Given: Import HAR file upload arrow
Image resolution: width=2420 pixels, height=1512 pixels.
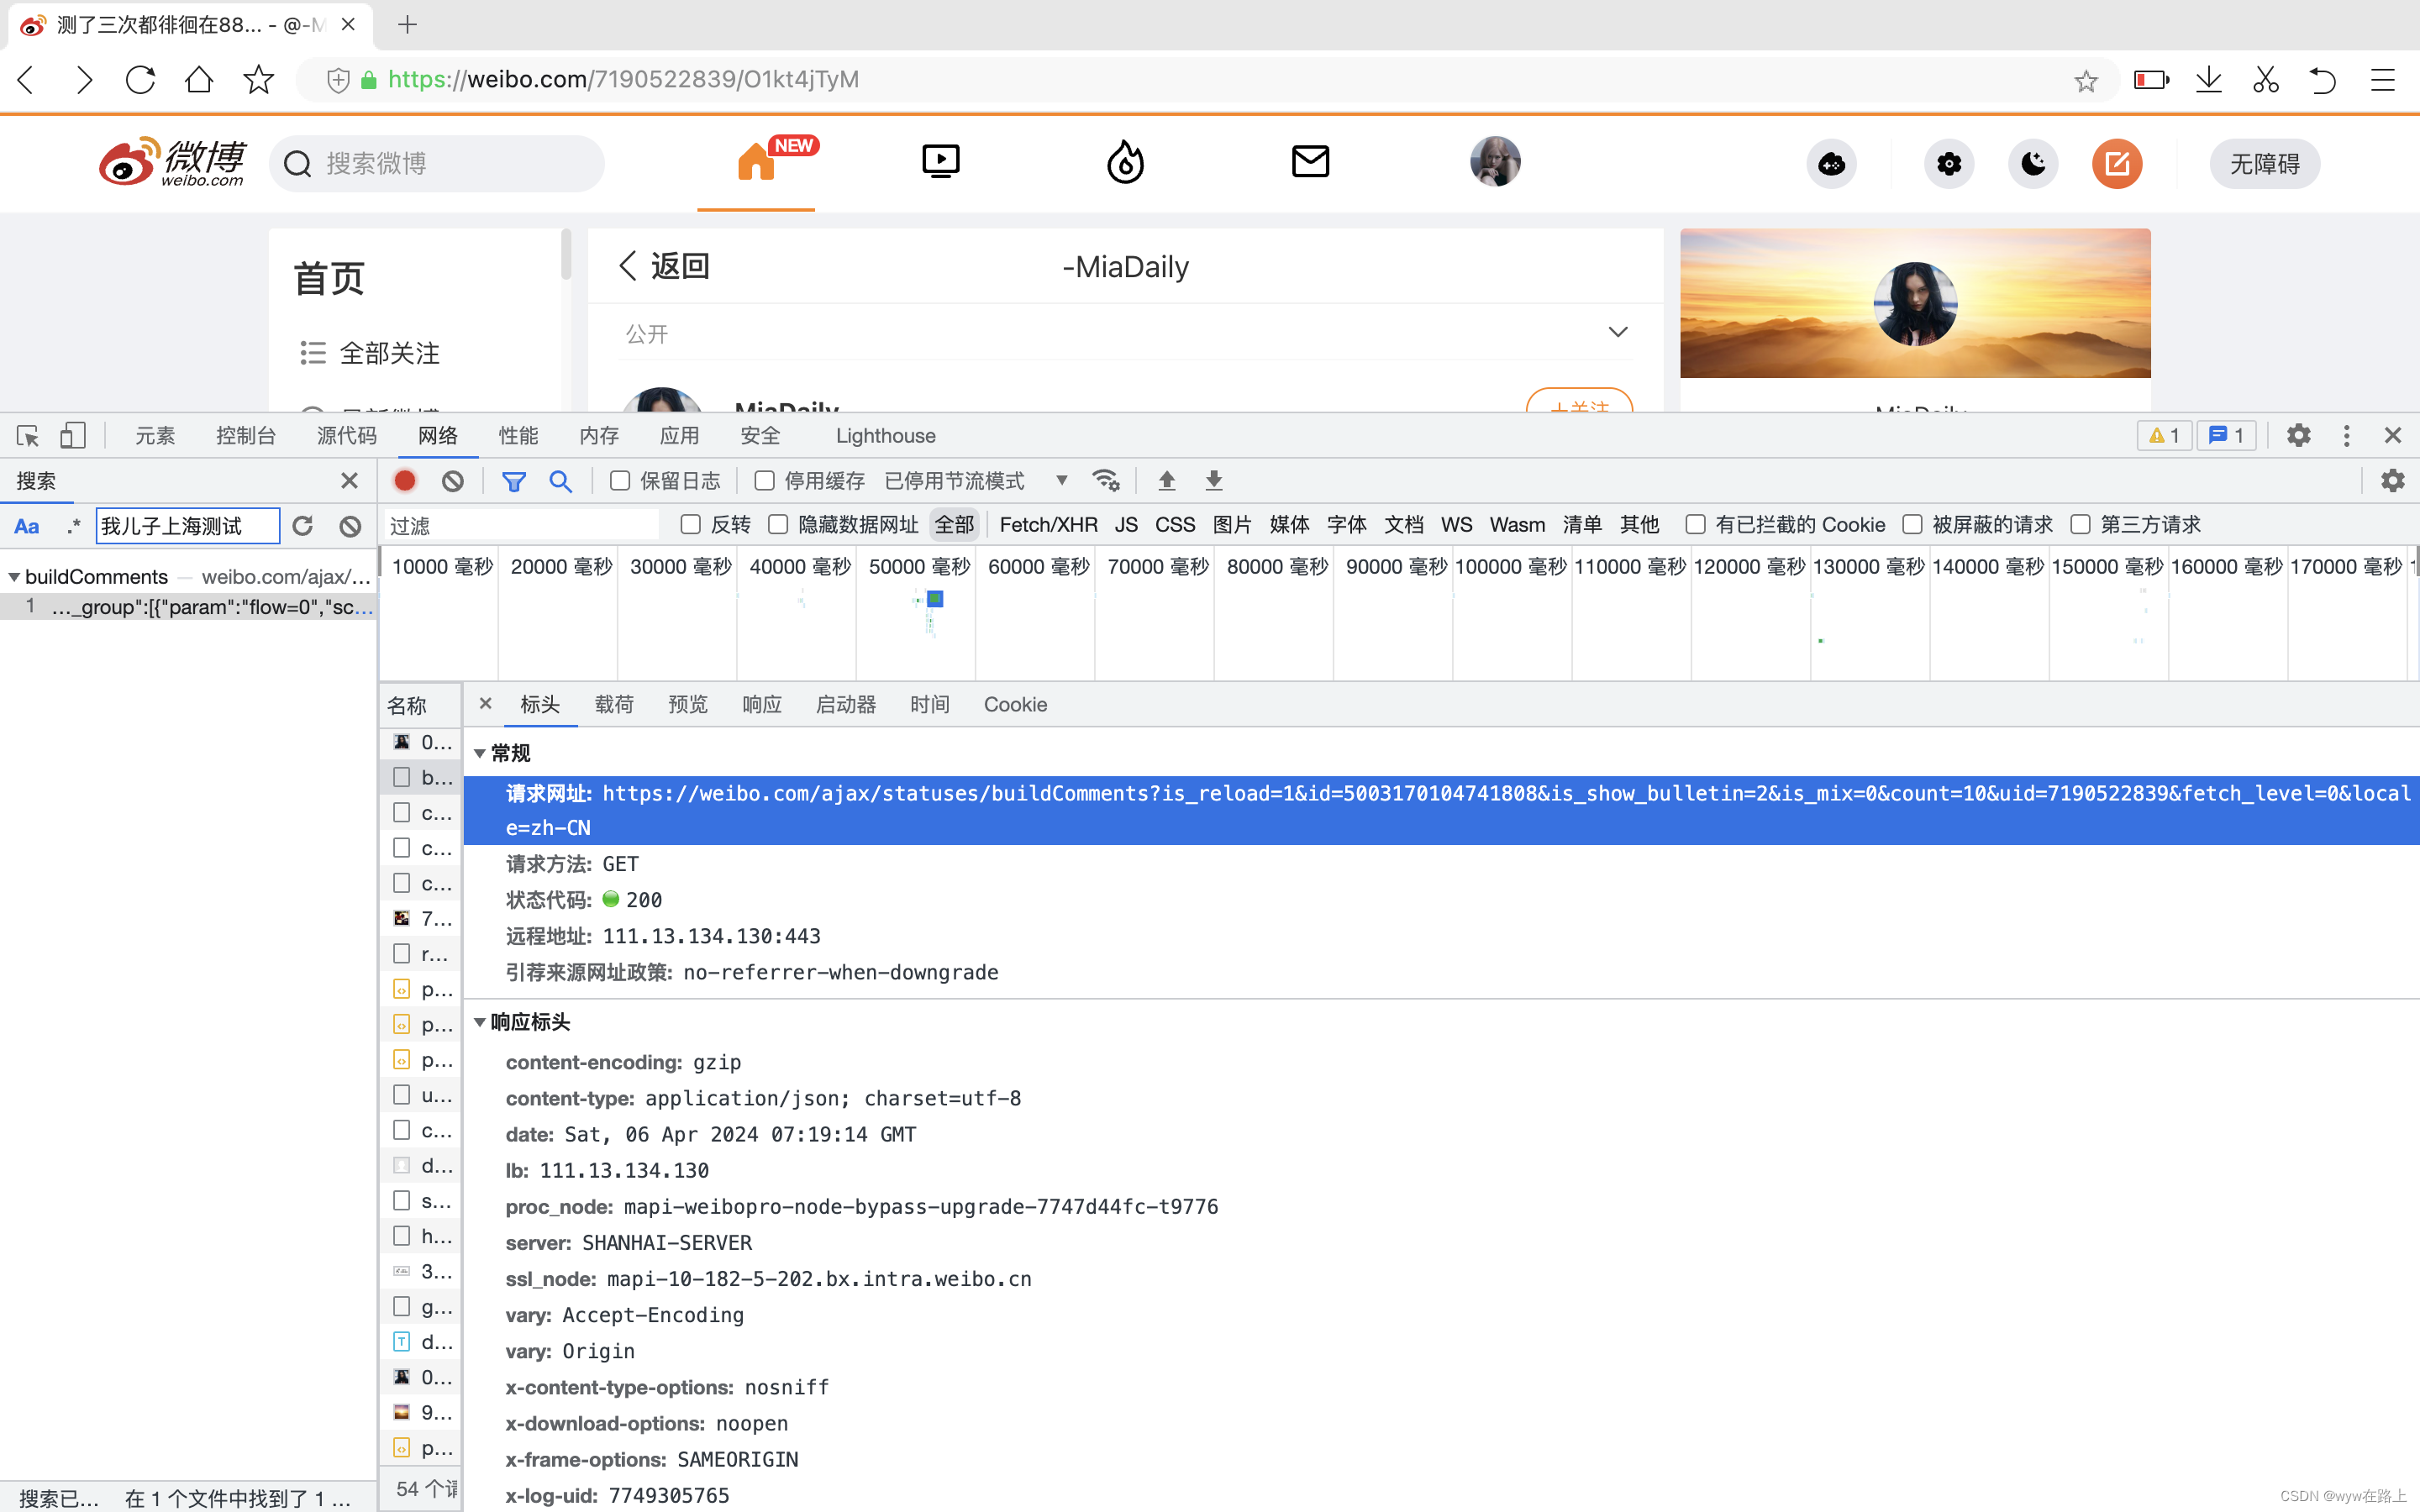Looking at the screenshot, I should point(1167,481).
